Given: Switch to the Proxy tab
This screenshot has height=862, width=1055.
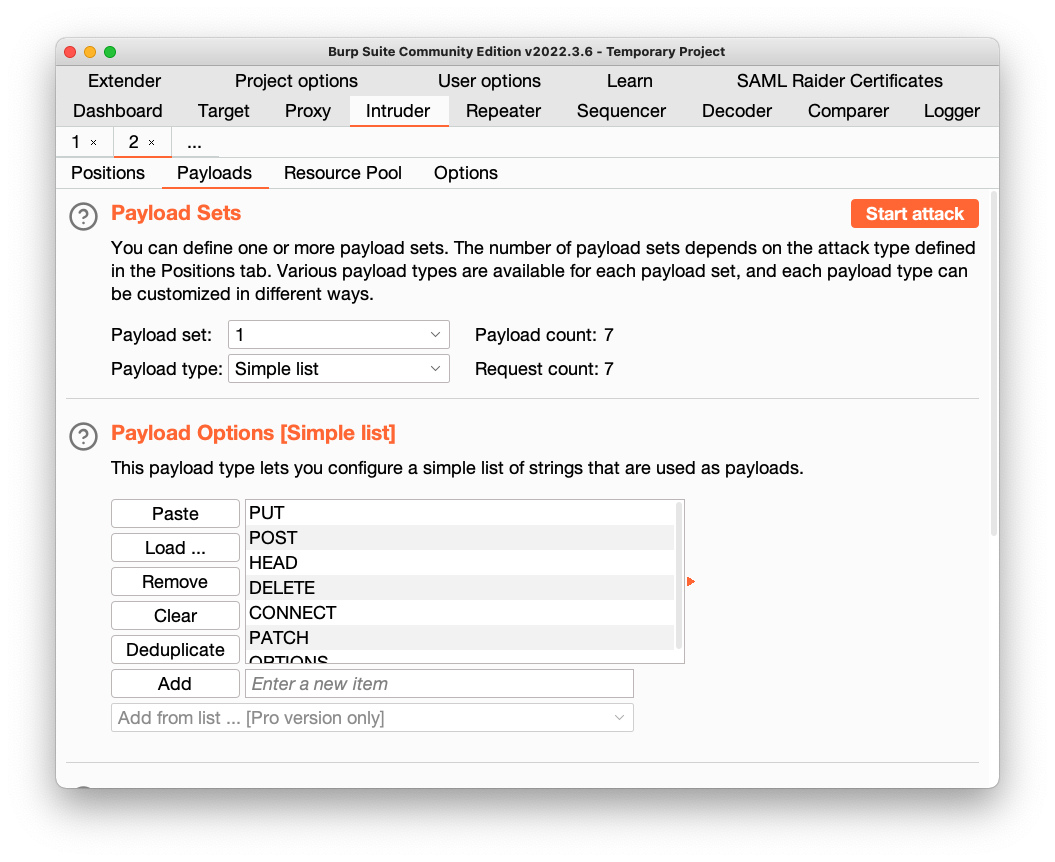Looking at the screenshot, I should coord(307,111).
